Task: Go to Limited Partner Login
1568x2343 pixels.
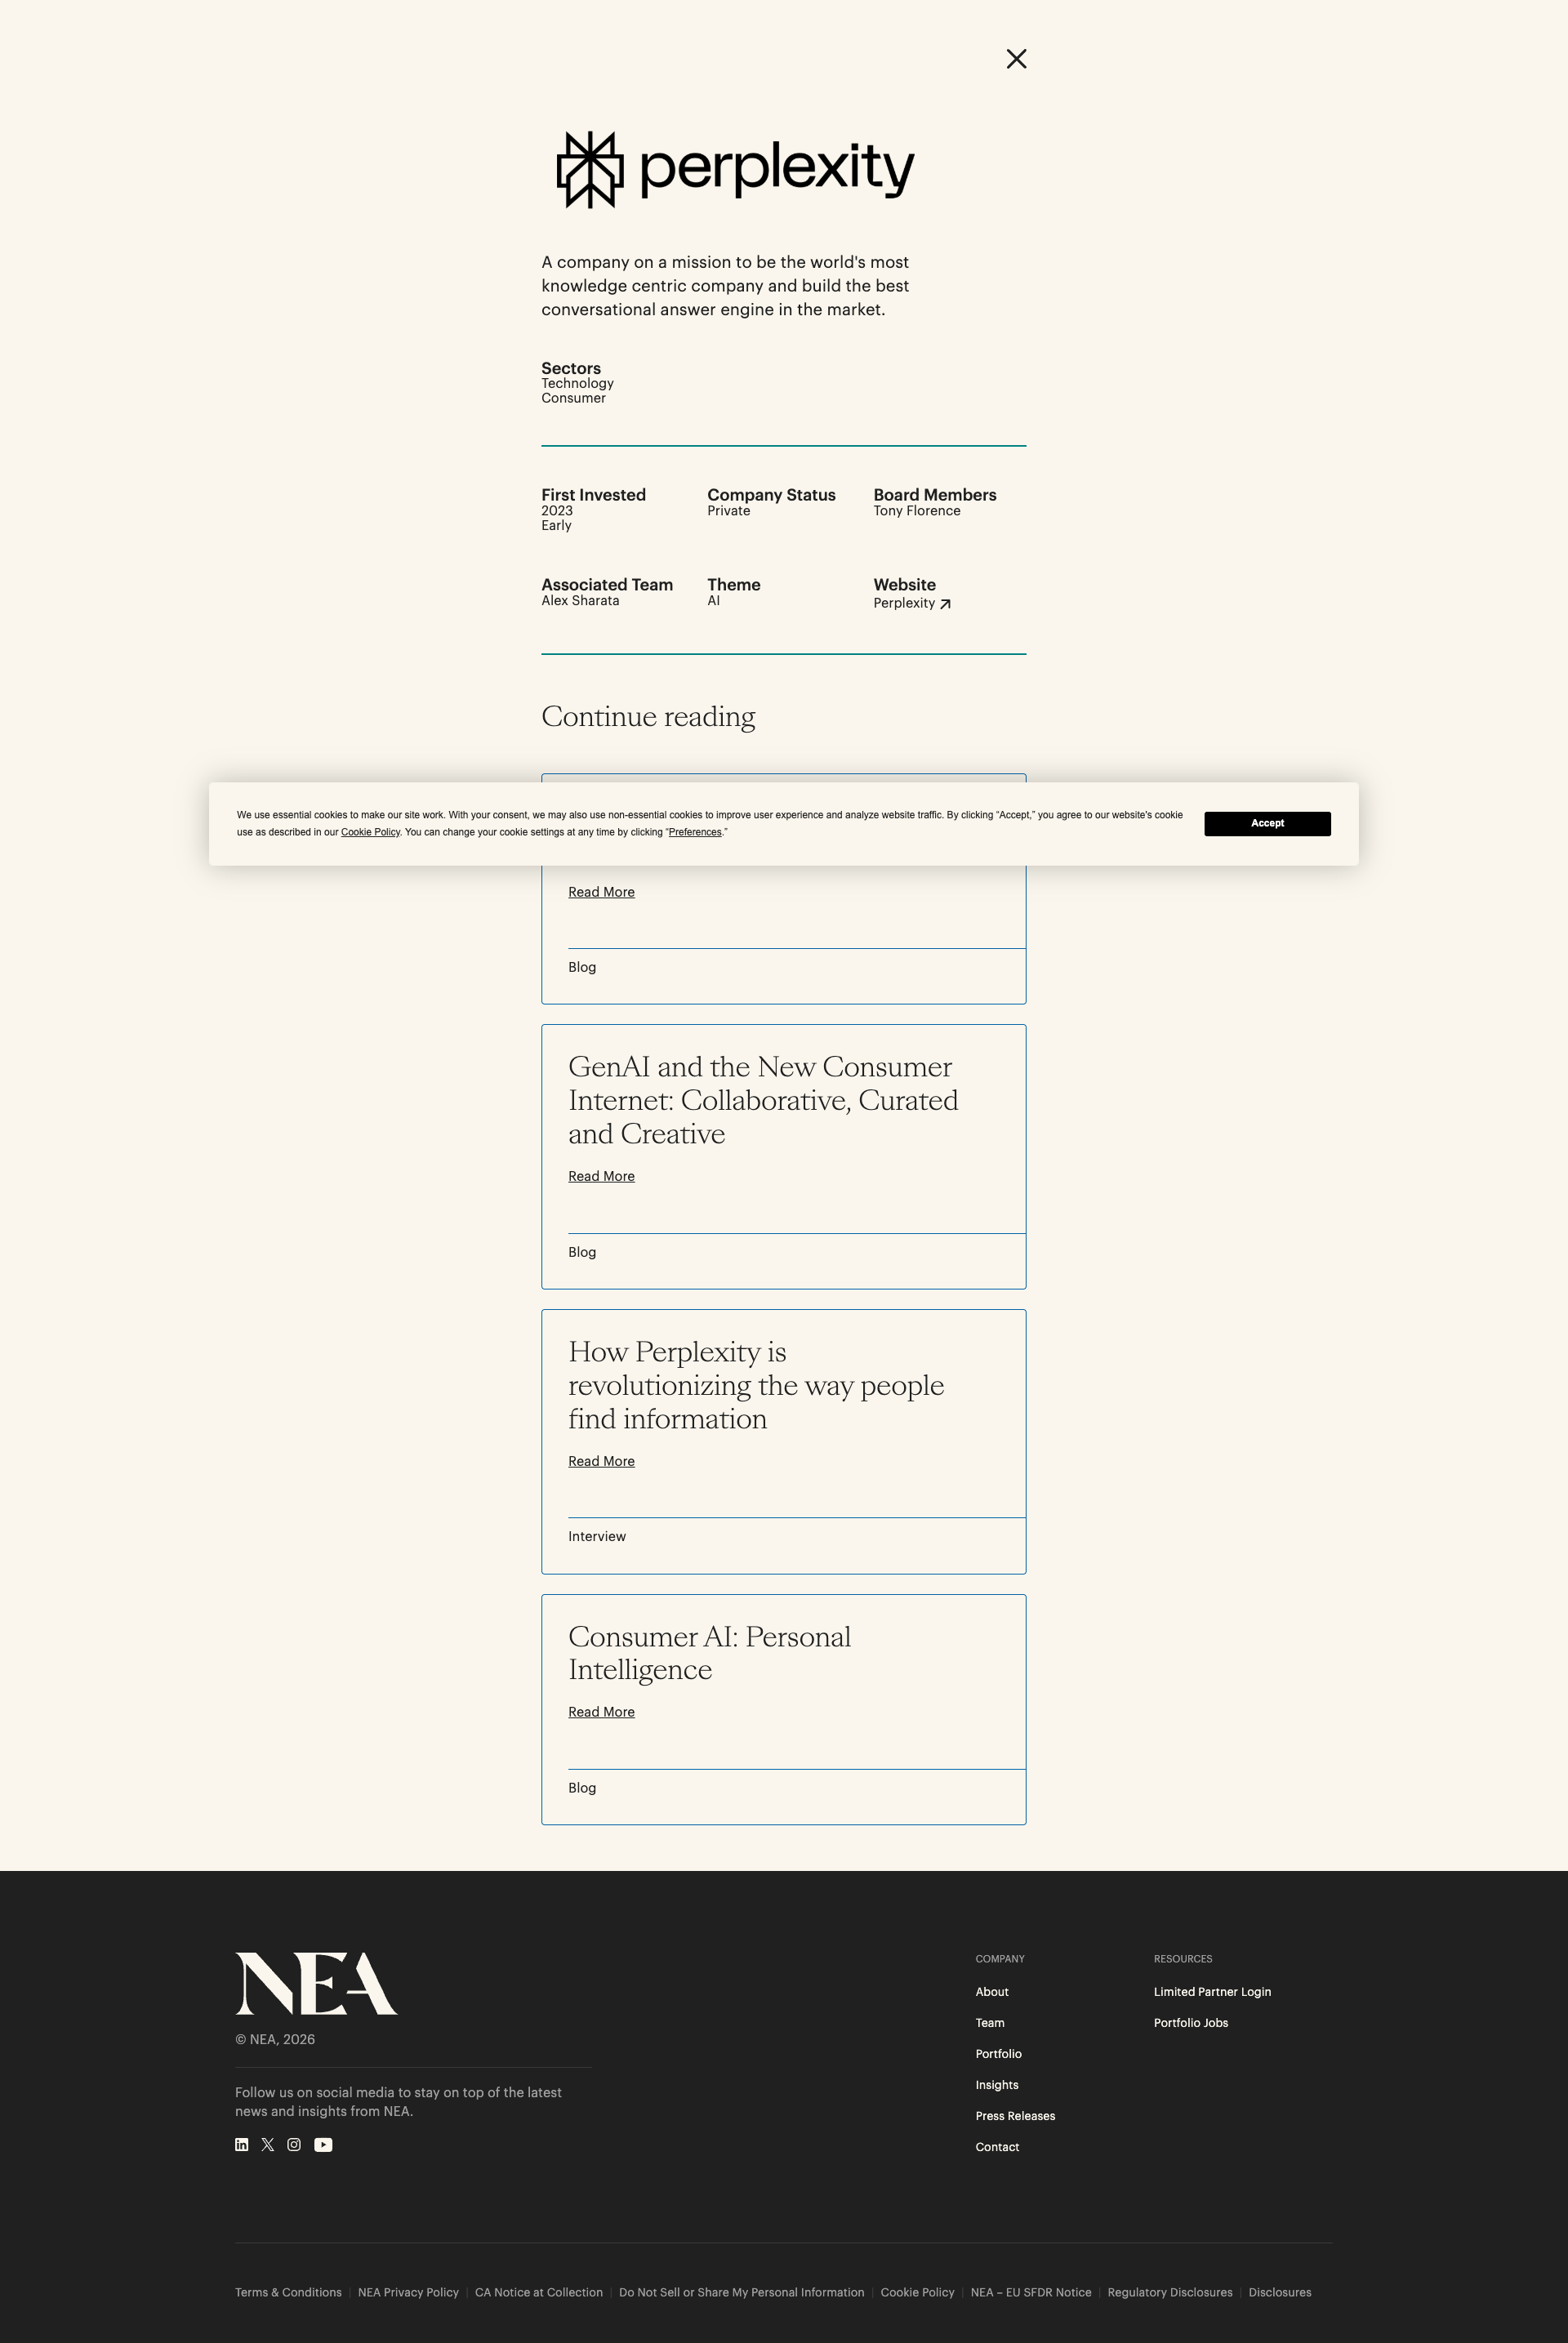Action: [x=1211, y=1991]
